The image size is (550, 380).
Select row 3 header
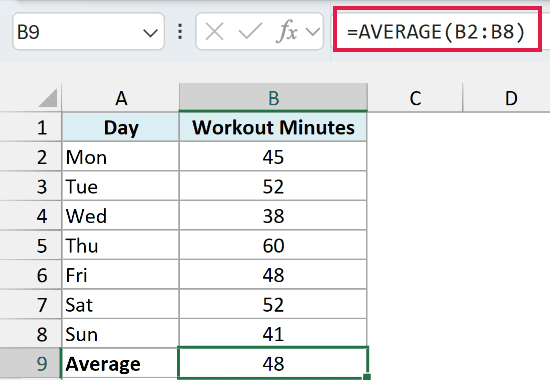pyautogui.click(x=31, y=186)
